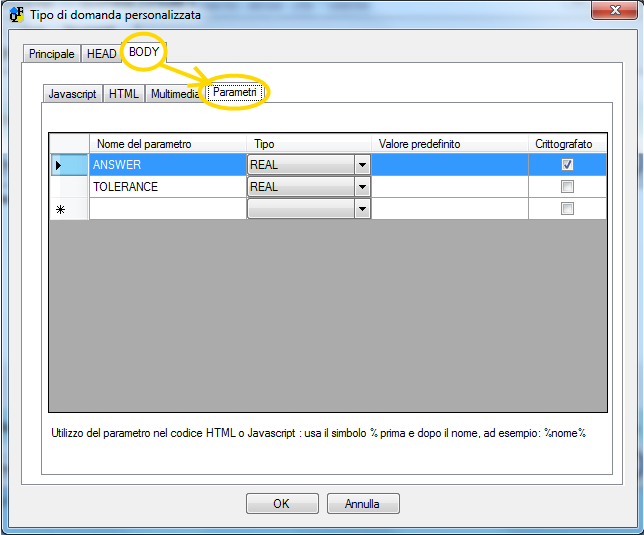Viewport: 644px width, 535px height.
Task: Open the HTML sub-tab
Action: click(x=124, y=94)
